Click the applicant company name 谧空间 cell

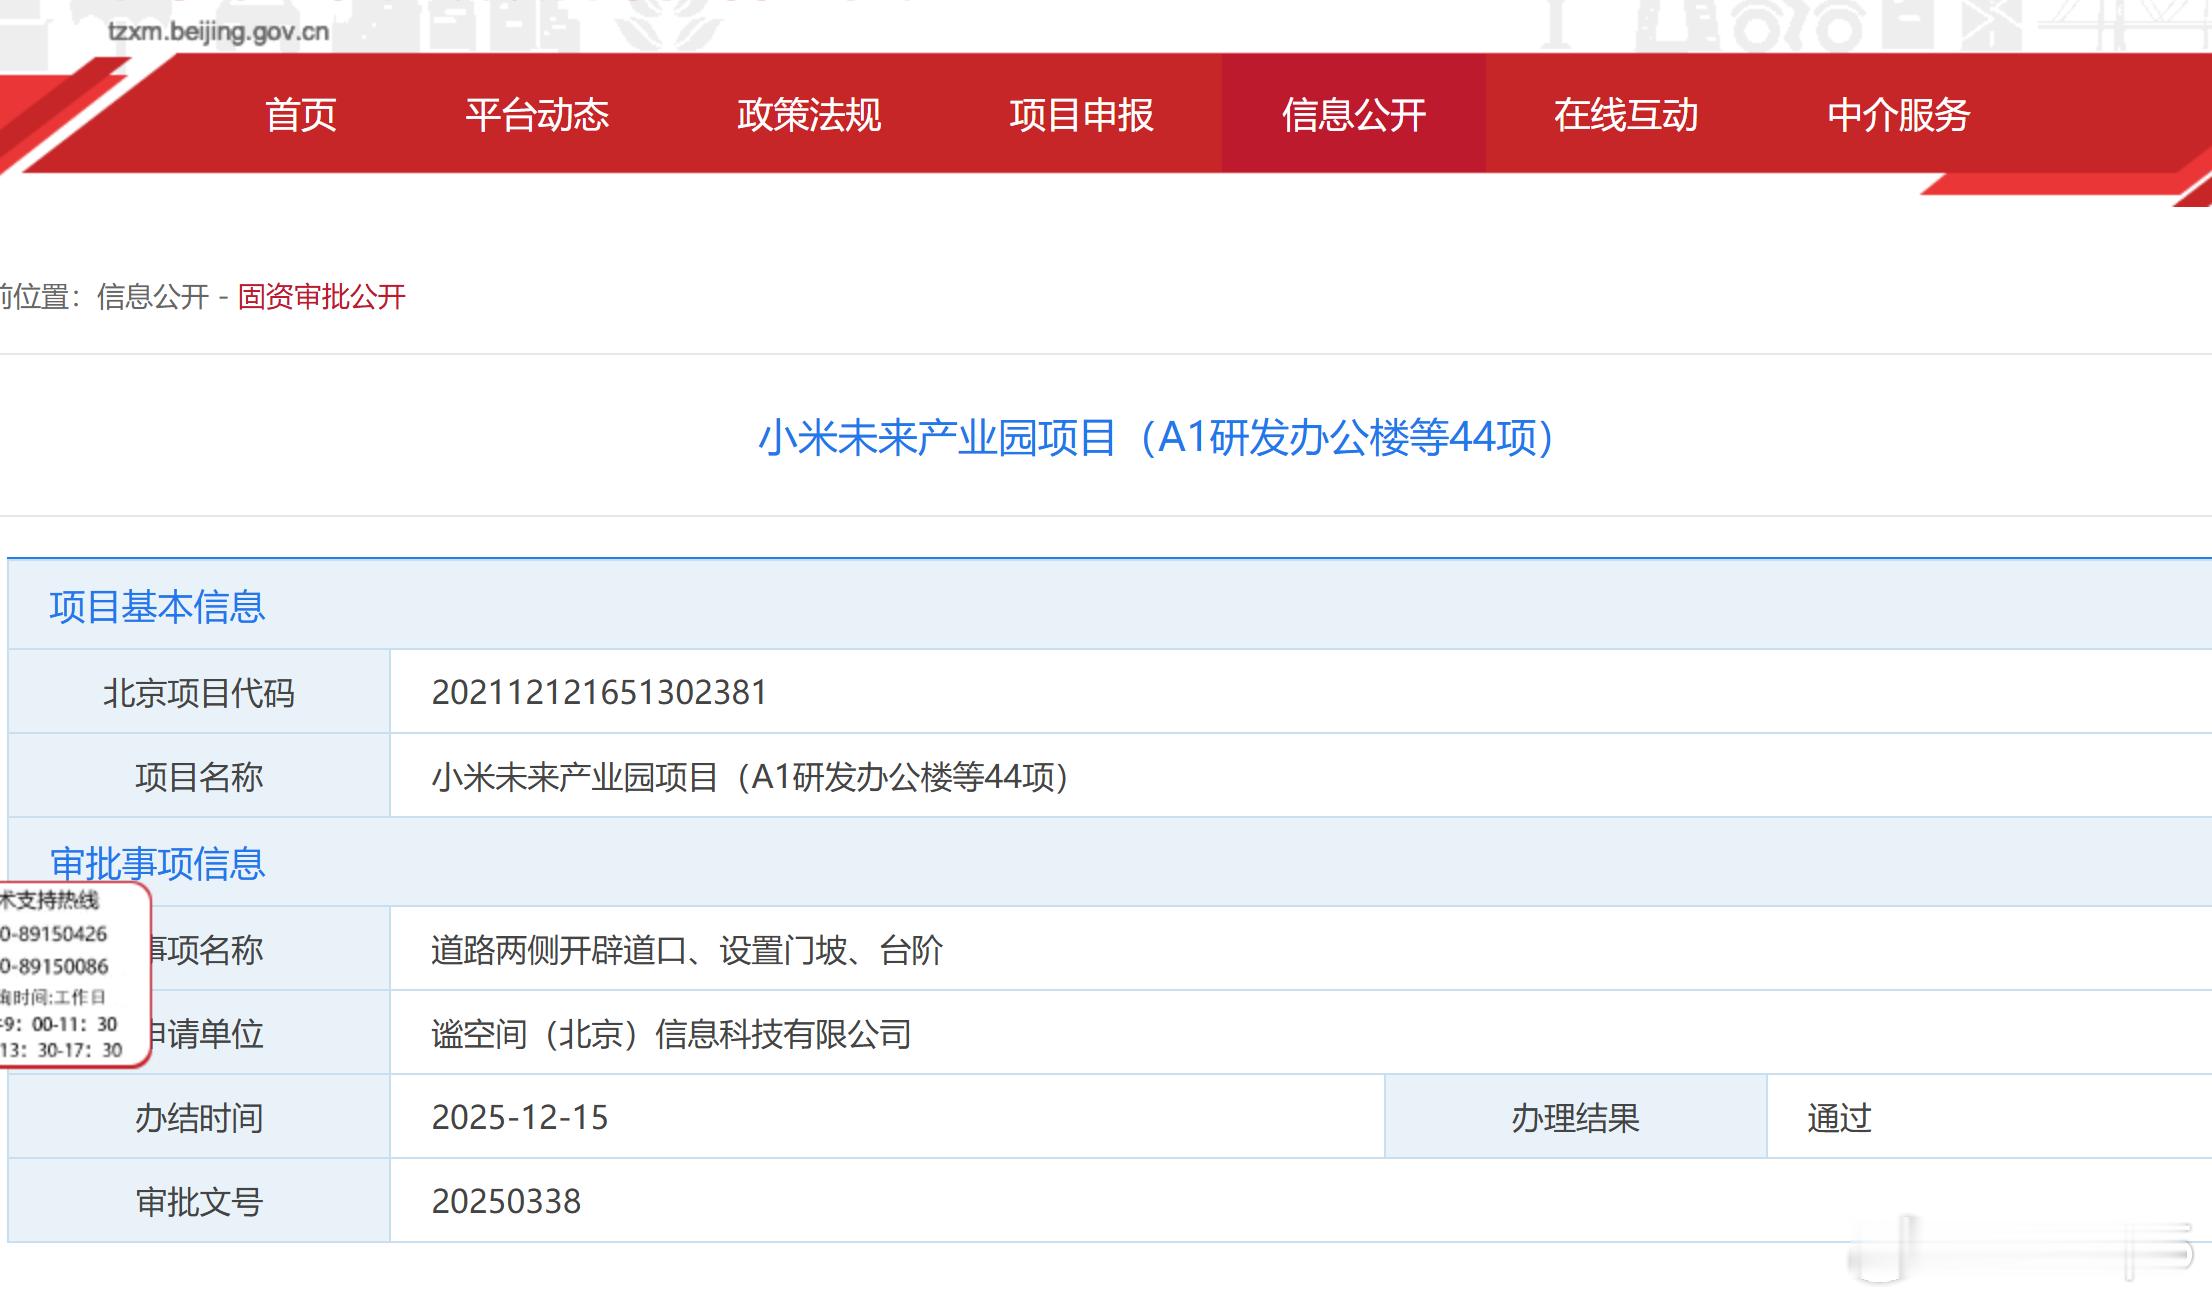point(671,1034)
